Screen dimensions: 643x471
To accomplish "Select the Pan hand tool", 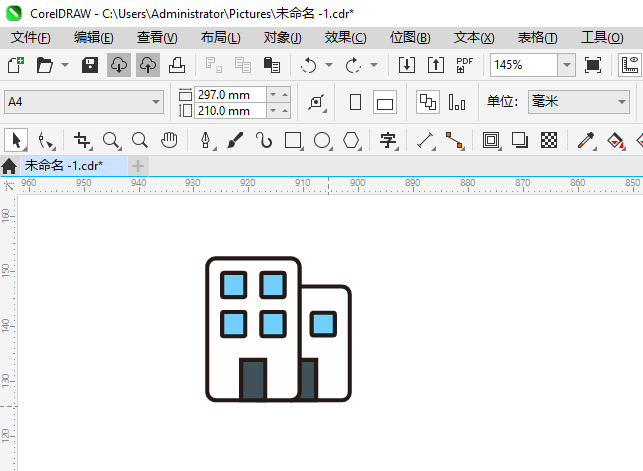I will (x=169, y=140).
